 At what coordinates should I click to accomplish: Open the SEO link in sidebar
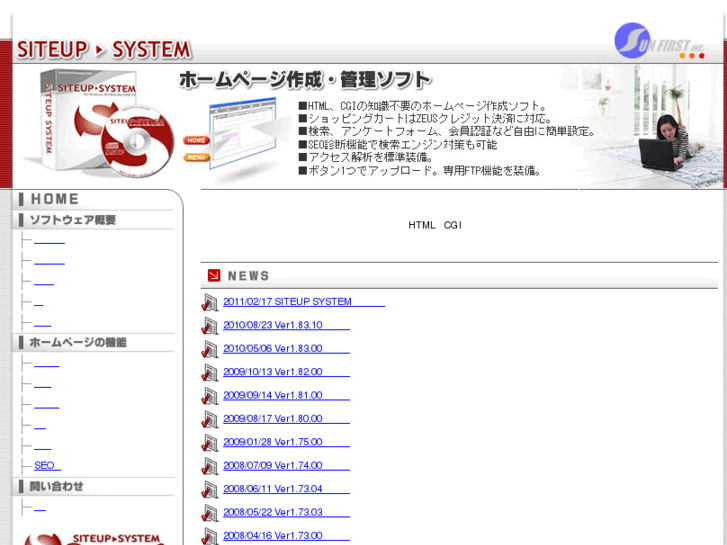point(47,465)
